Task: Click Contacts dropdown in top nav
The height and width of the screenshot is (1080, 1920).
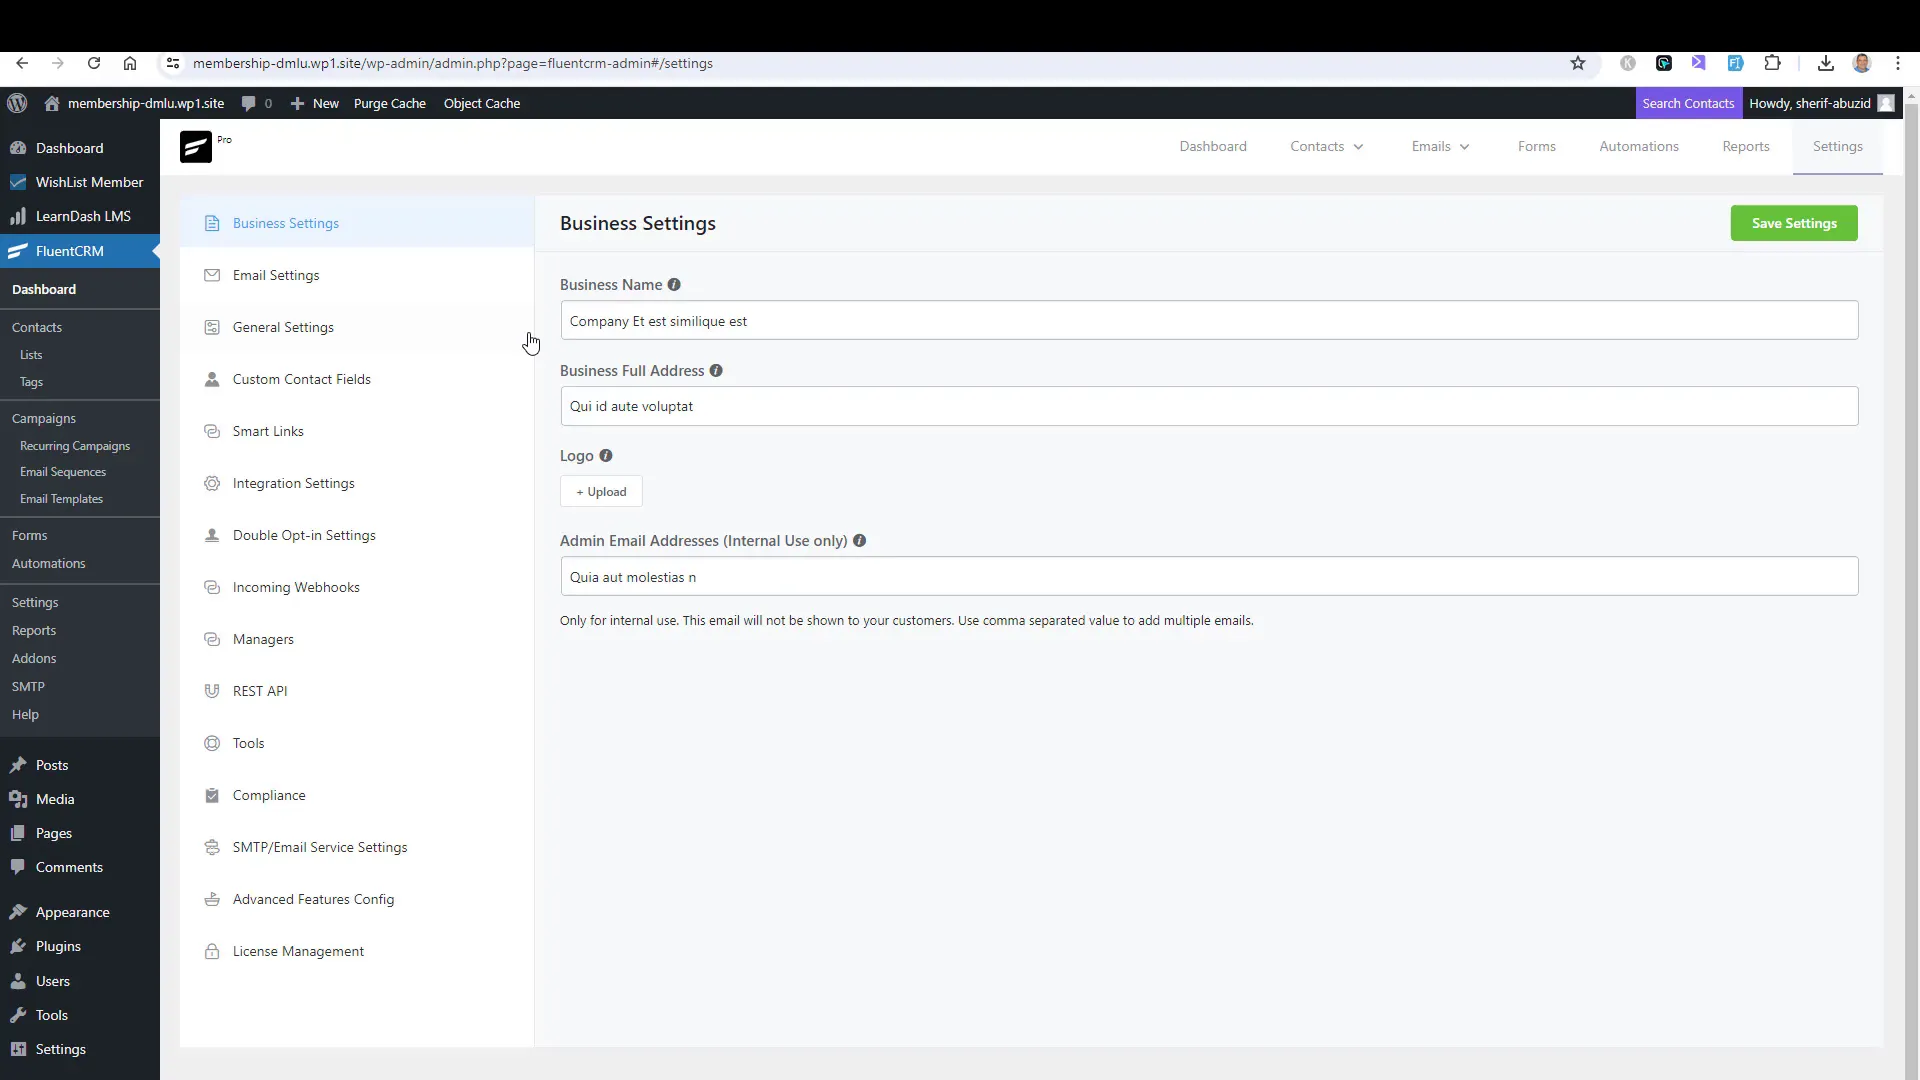Action: 1325,145
